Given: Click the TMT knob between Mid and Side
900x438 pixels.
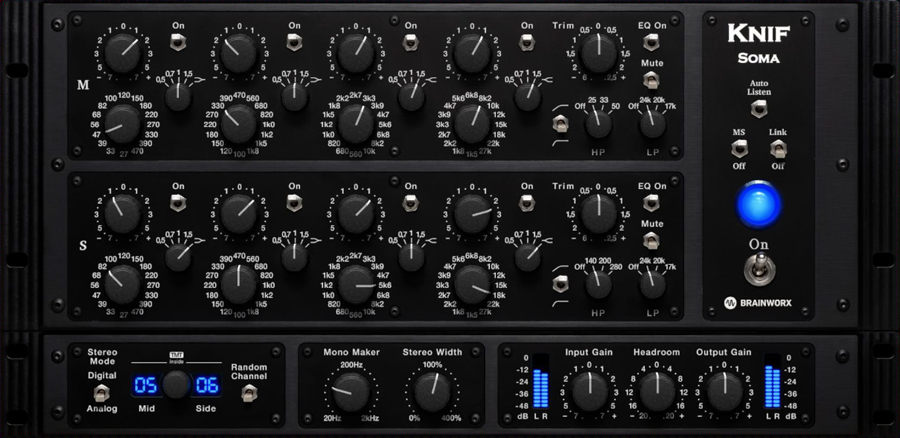Looking at the screenshot, I should pos(176,384).
